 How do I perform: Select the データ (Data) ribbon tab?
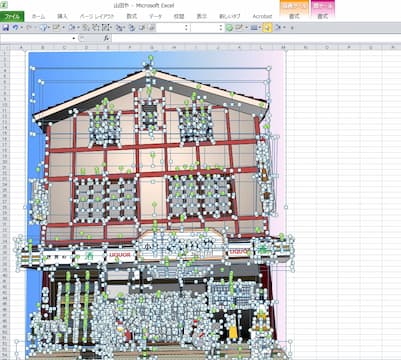tap(155, 16)
